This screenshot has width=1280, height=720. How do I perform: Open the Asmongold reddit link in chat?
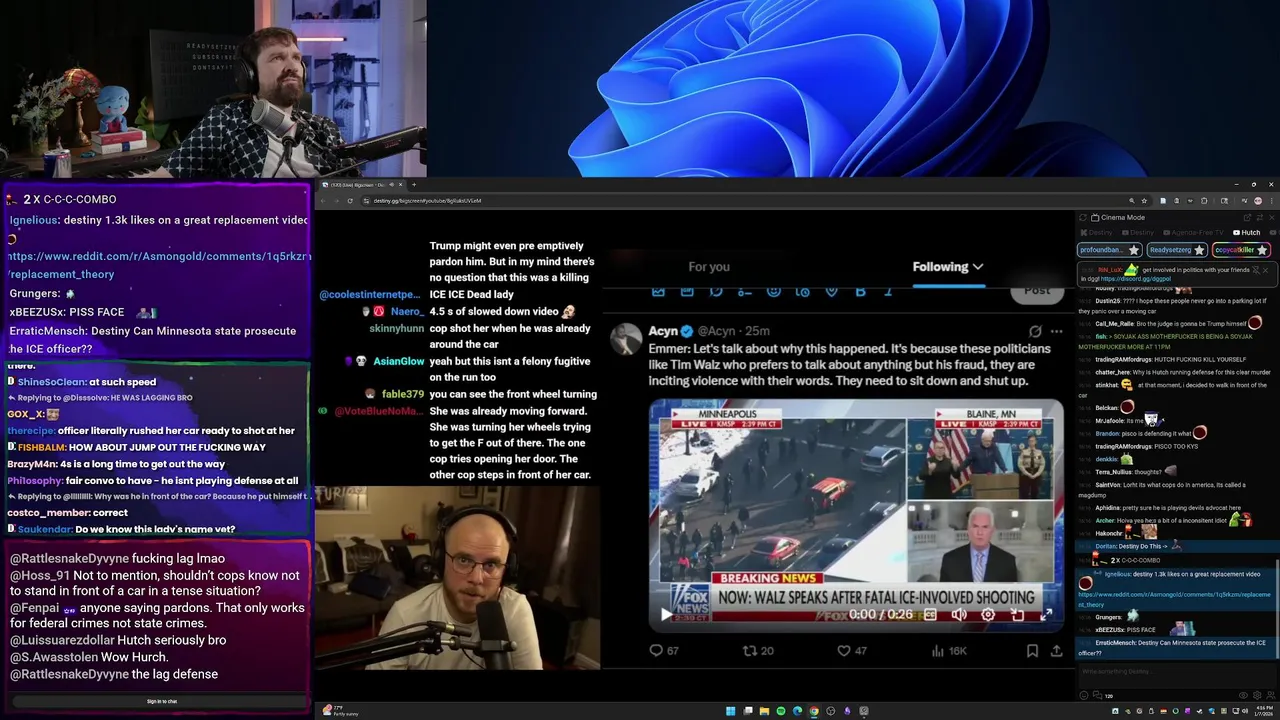click(x=1174, y=599)
